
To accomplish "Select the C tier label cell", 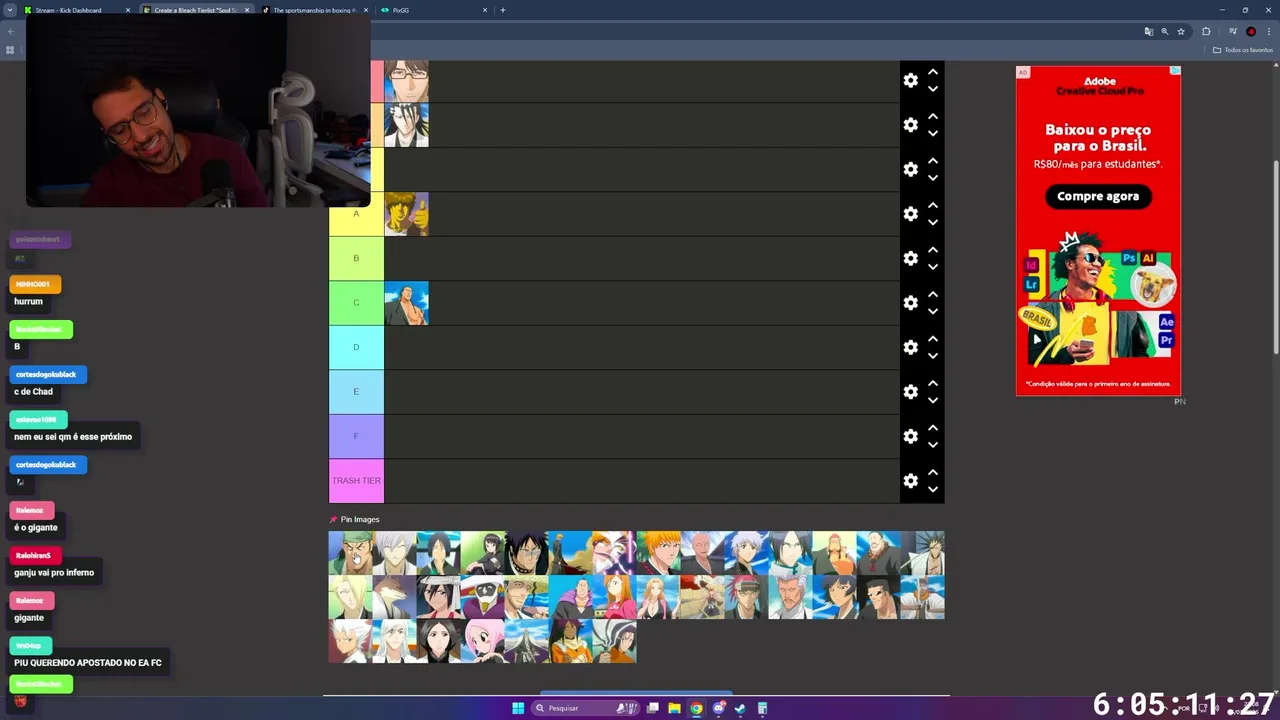I will tap(356, 303).
